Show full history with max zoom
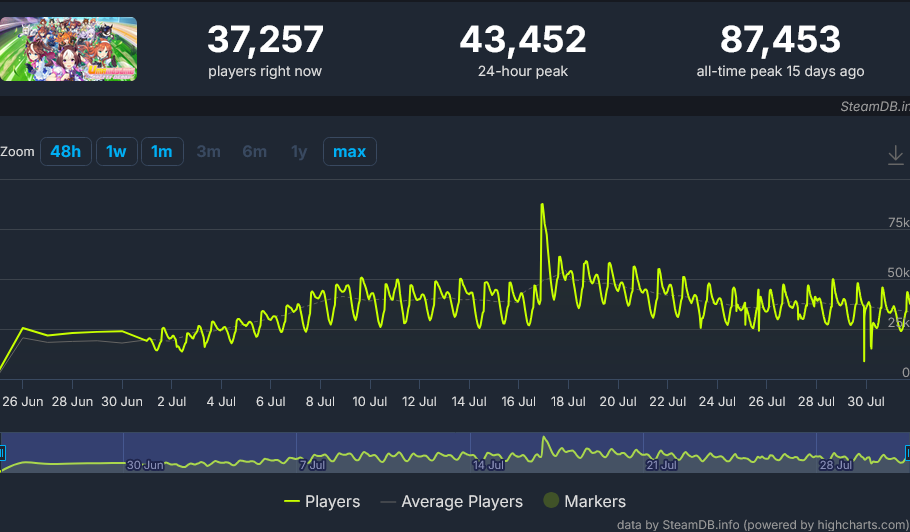The width and height of the screenshot is (910, 532). click(x=349, y=152)
